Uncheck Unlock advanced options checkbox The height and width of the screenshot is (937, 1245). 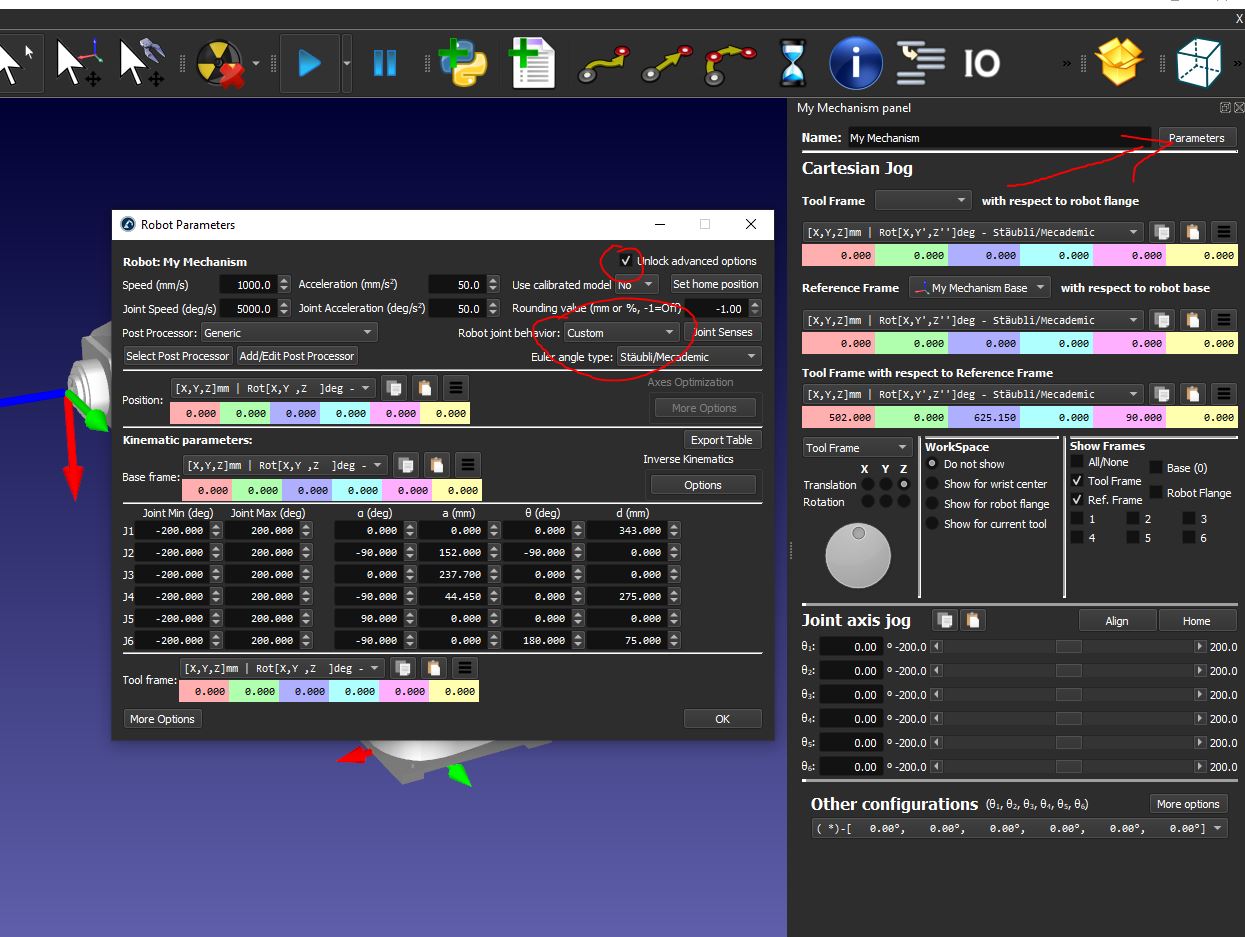click(x=626, y=261)
